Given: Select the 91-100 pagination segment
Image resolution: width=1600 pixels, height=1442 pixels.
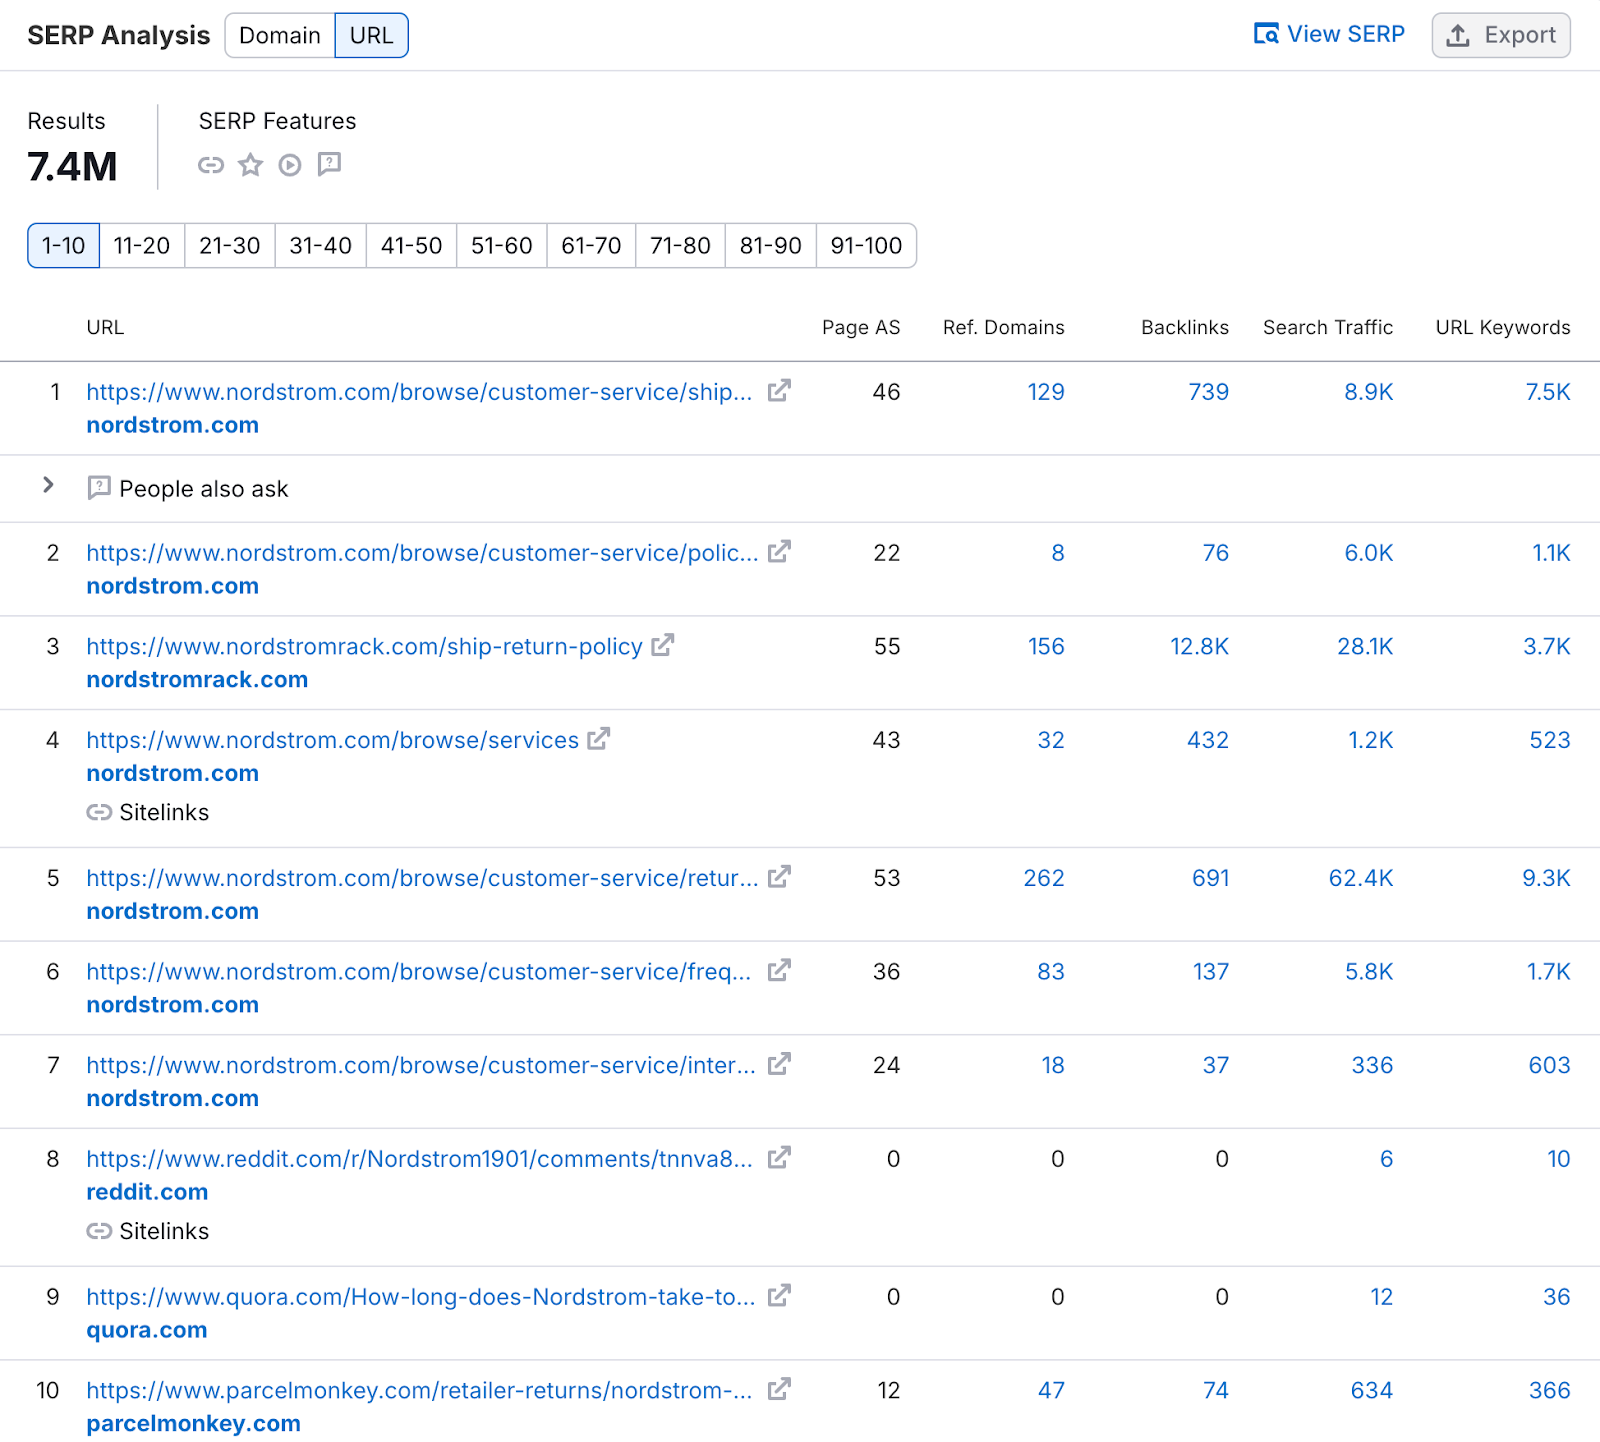Looking at the screenshot, I should pos(866,245).
